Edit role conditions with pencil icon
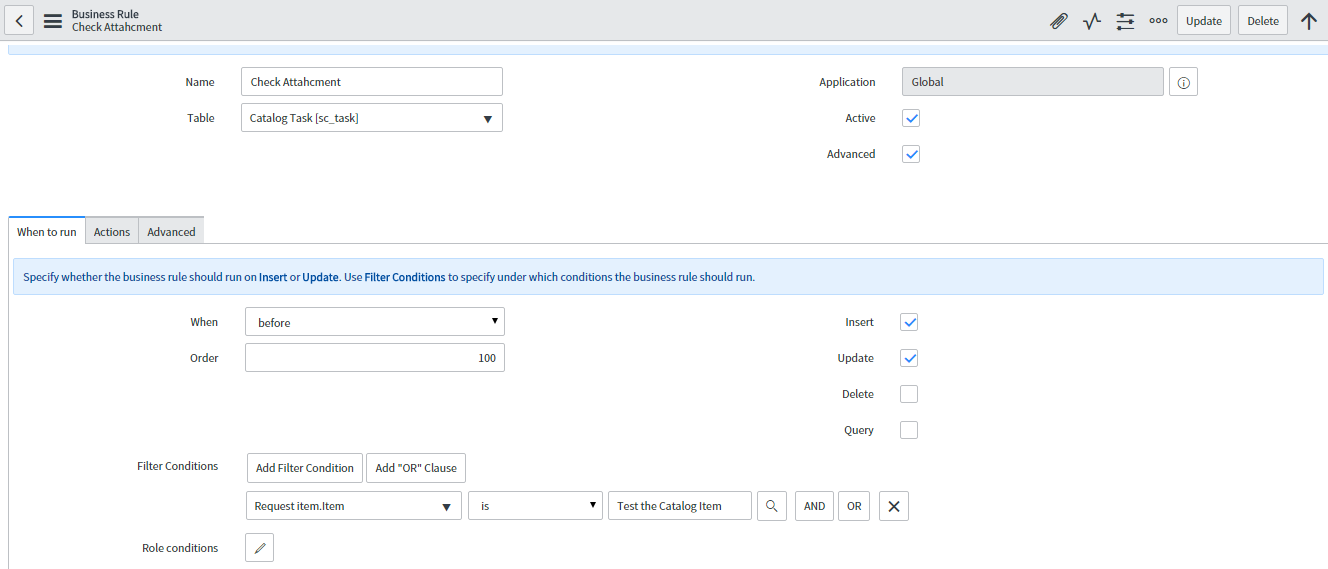This screenshot has width=1328, height=569. tap(259, 548)
